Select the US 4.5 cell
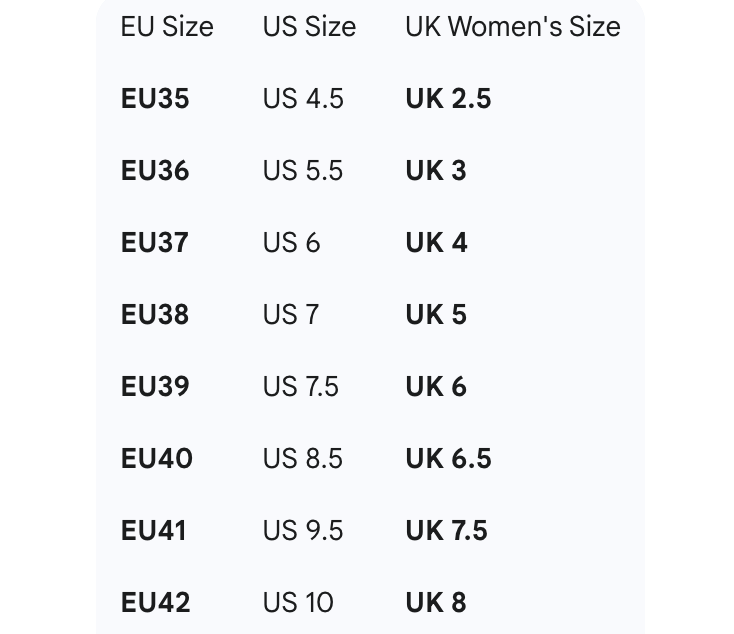This screenshot has height=634, width=734. click(x=303, y=99)
